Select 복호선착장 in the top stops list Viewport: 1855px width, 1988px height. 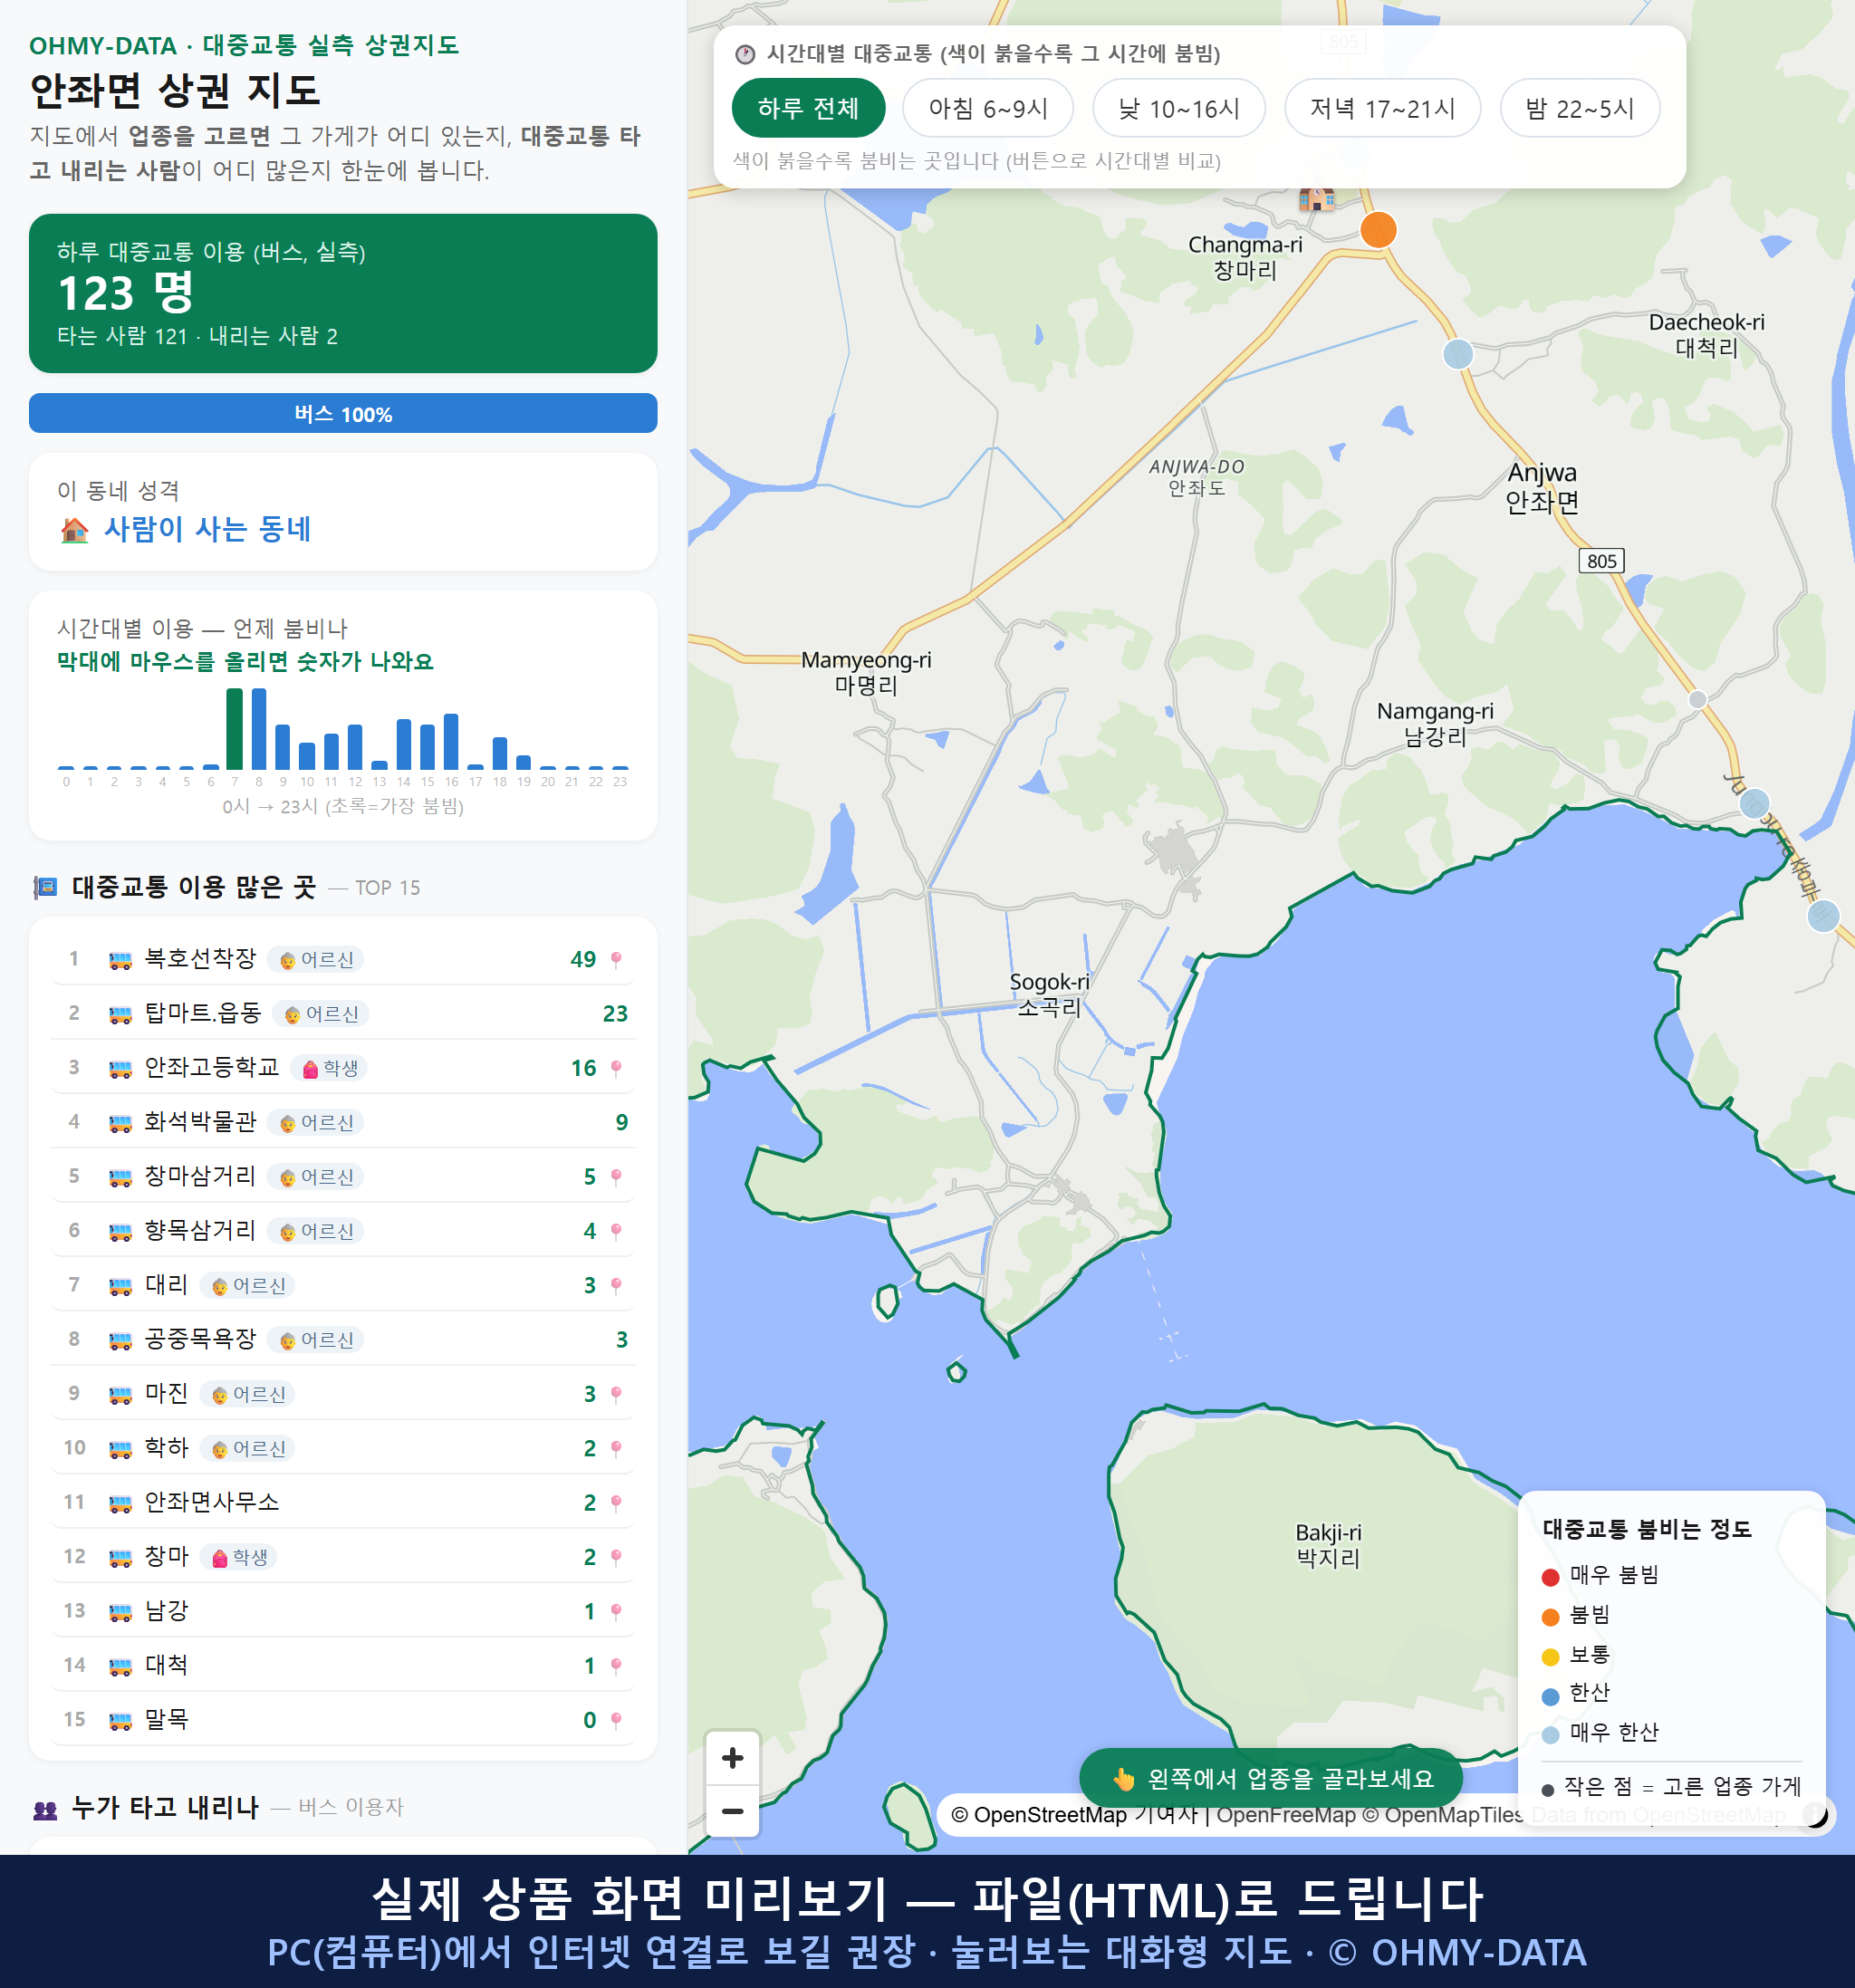coord(343,959)
